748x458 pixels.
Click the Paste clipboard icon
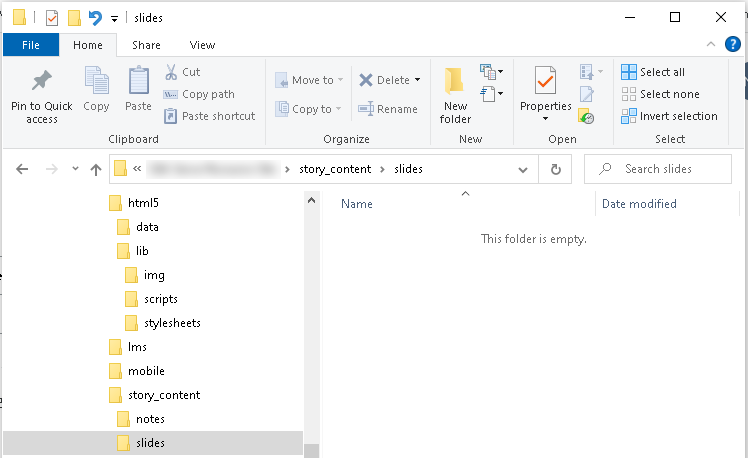(x=139, y=82)
